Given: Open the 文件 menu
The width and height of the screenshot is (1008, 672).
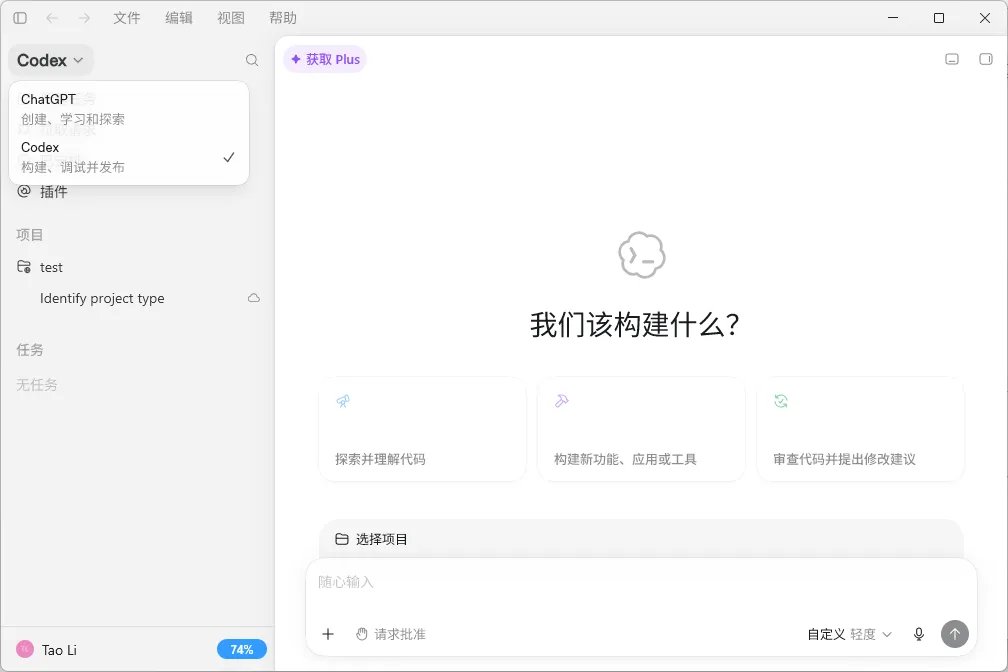Looking at the screenshot, I should click(x=127, y=18).
